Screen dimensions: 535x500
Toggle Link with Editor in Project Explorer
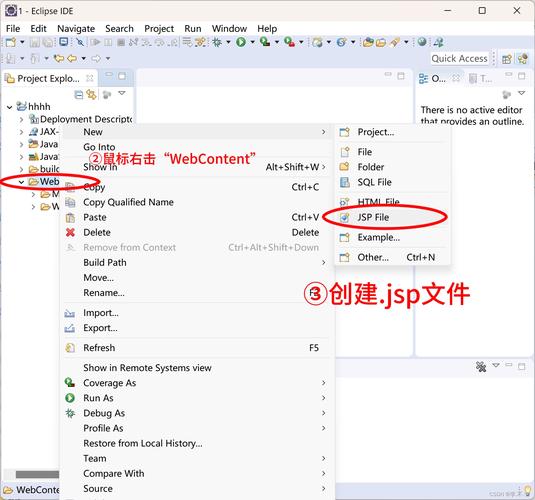pos(91,94)
